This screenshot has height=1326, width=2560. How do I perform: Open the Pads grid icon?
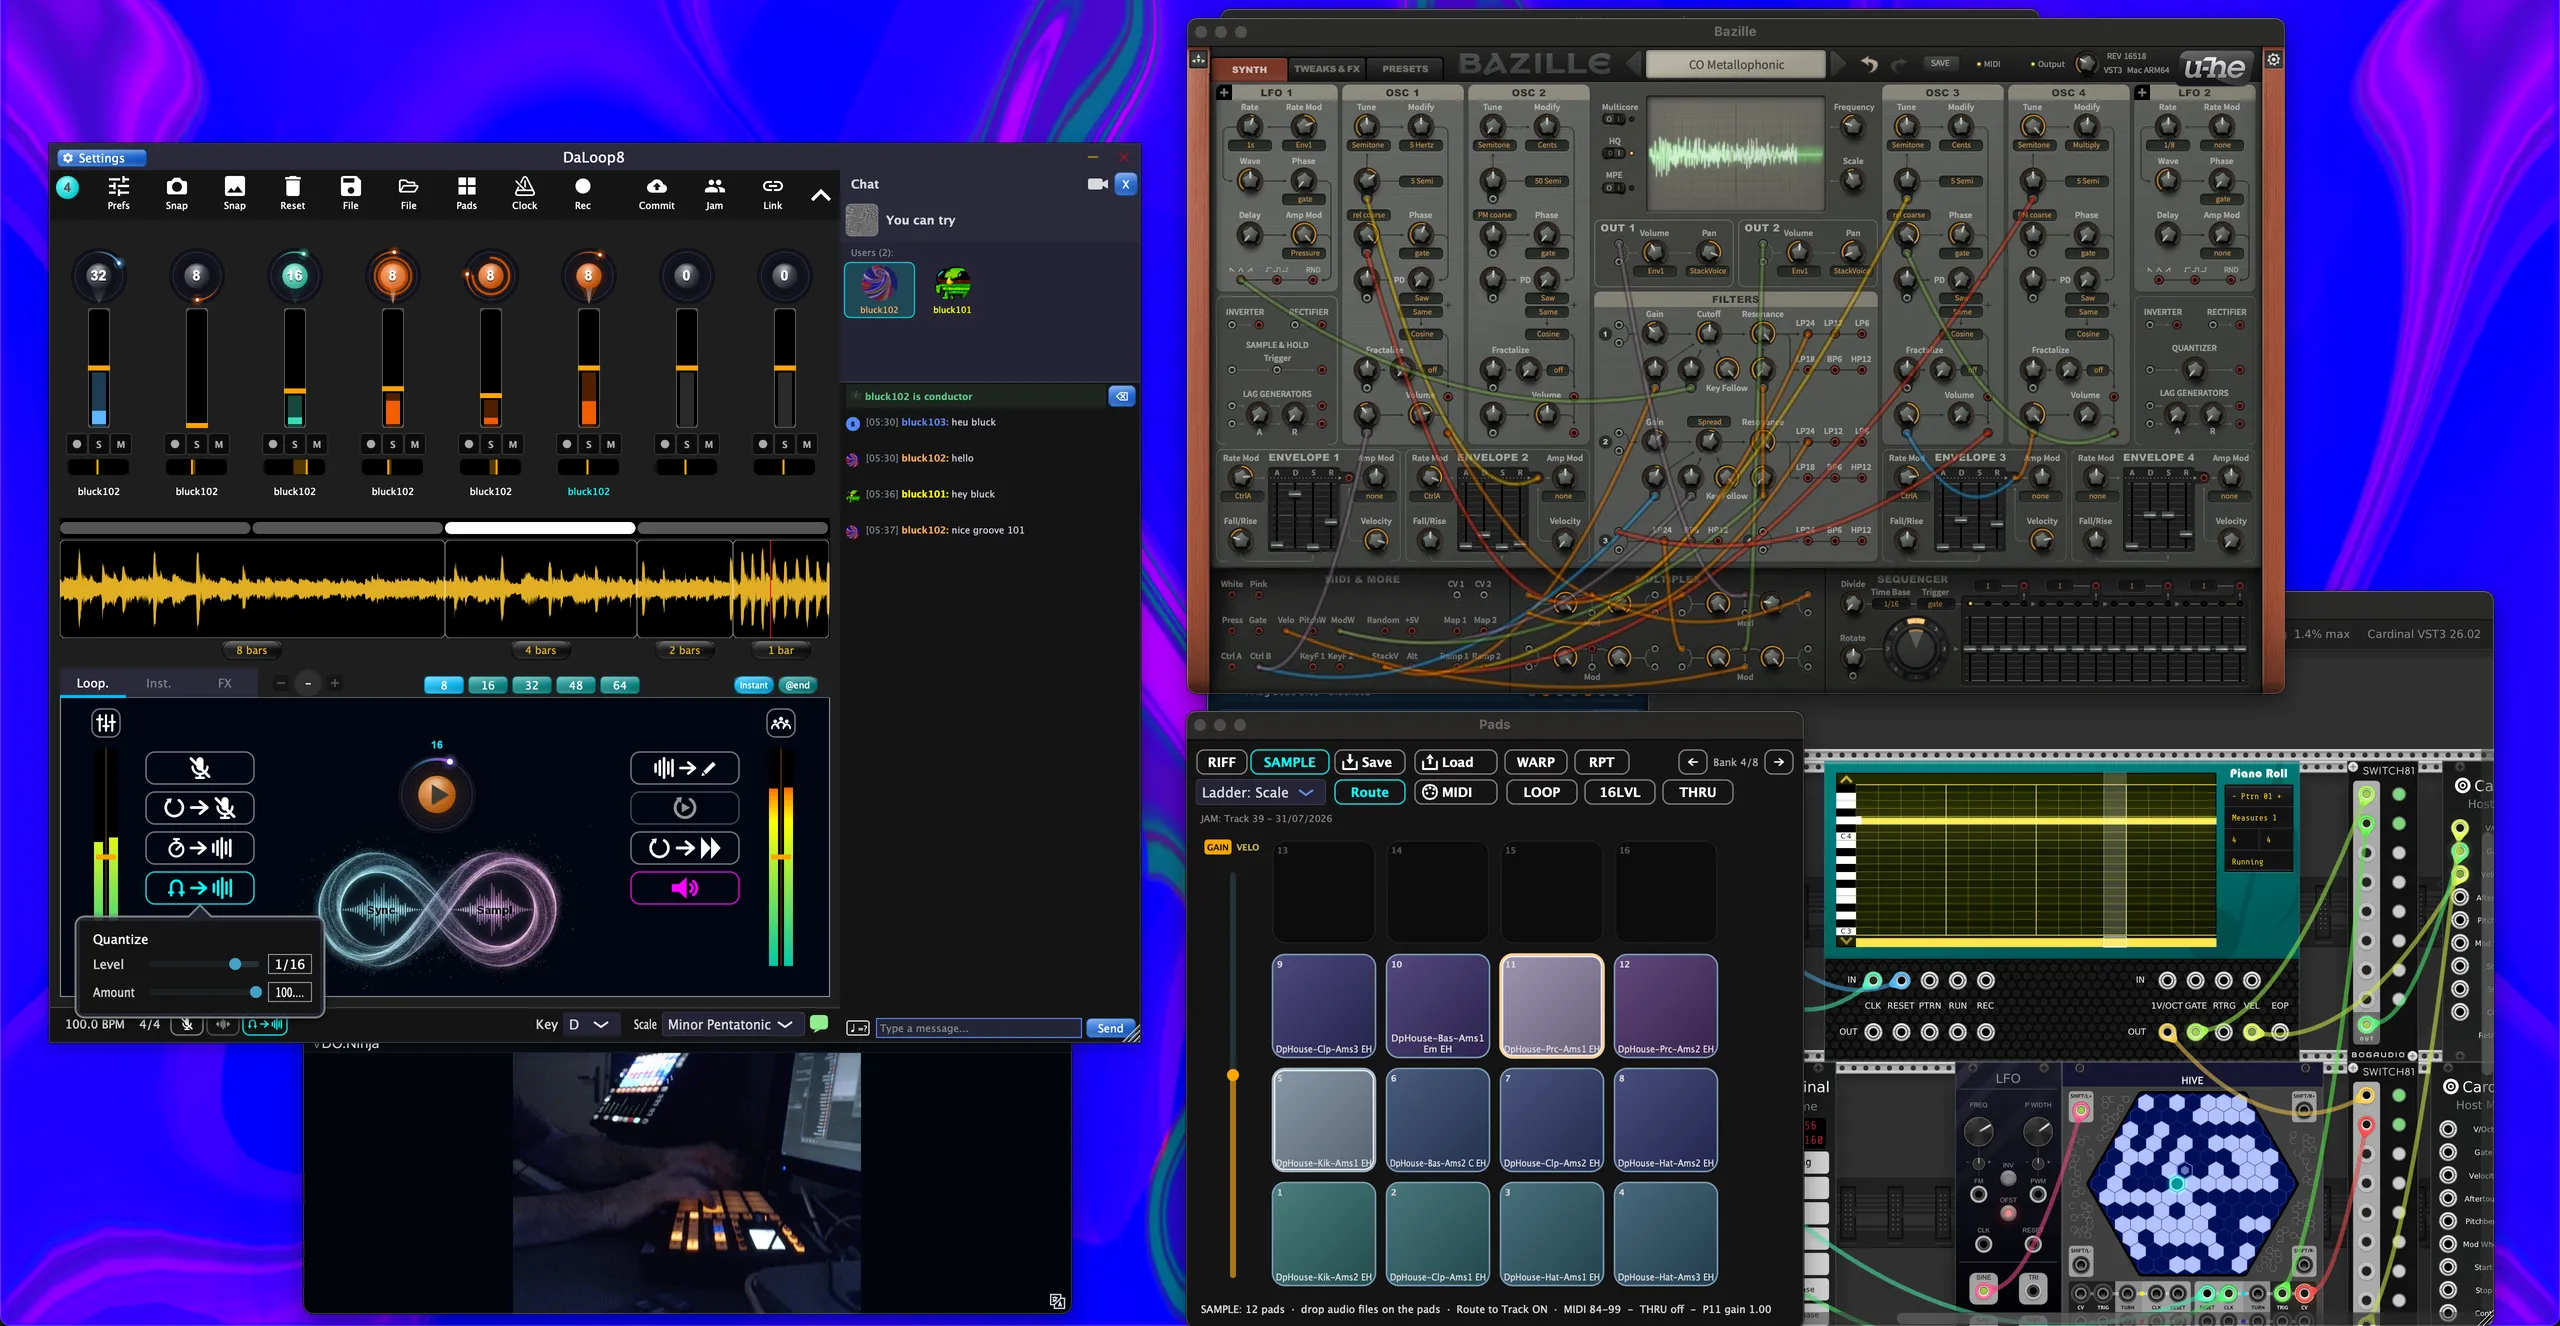point(466,192)
